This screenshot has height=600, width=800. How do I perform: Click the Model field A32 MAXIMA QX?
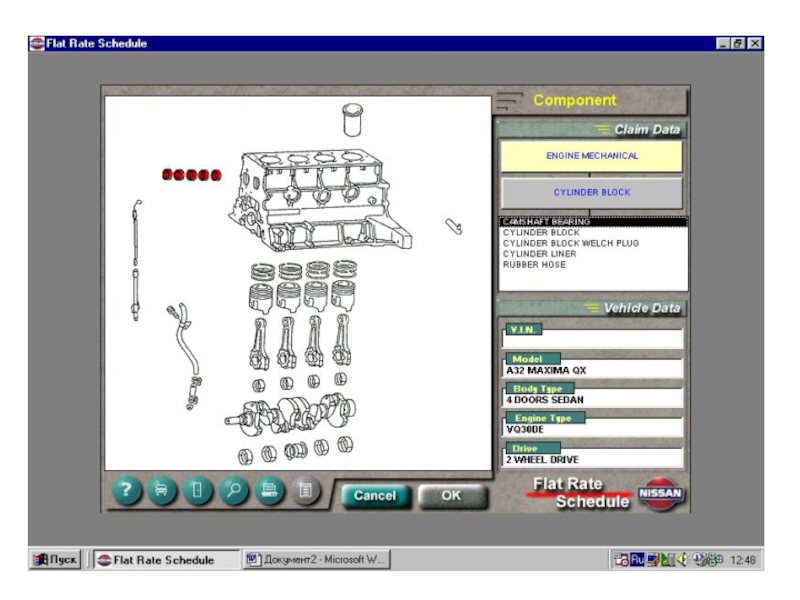pyautogui.click(x=593, y=370)
